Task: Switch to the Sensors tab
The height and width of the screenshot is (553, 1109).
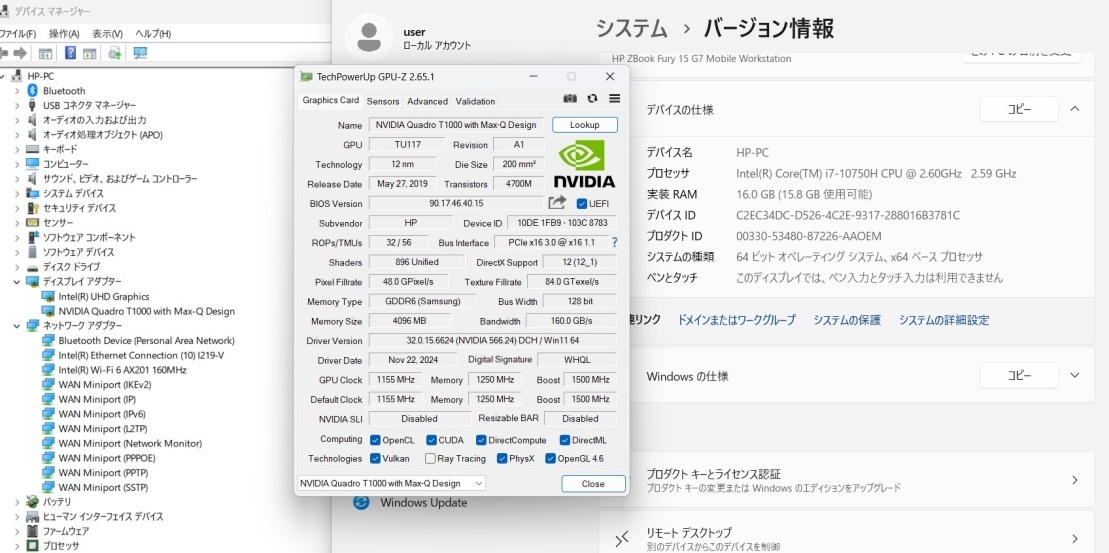Action: click(x=383, y=101)
